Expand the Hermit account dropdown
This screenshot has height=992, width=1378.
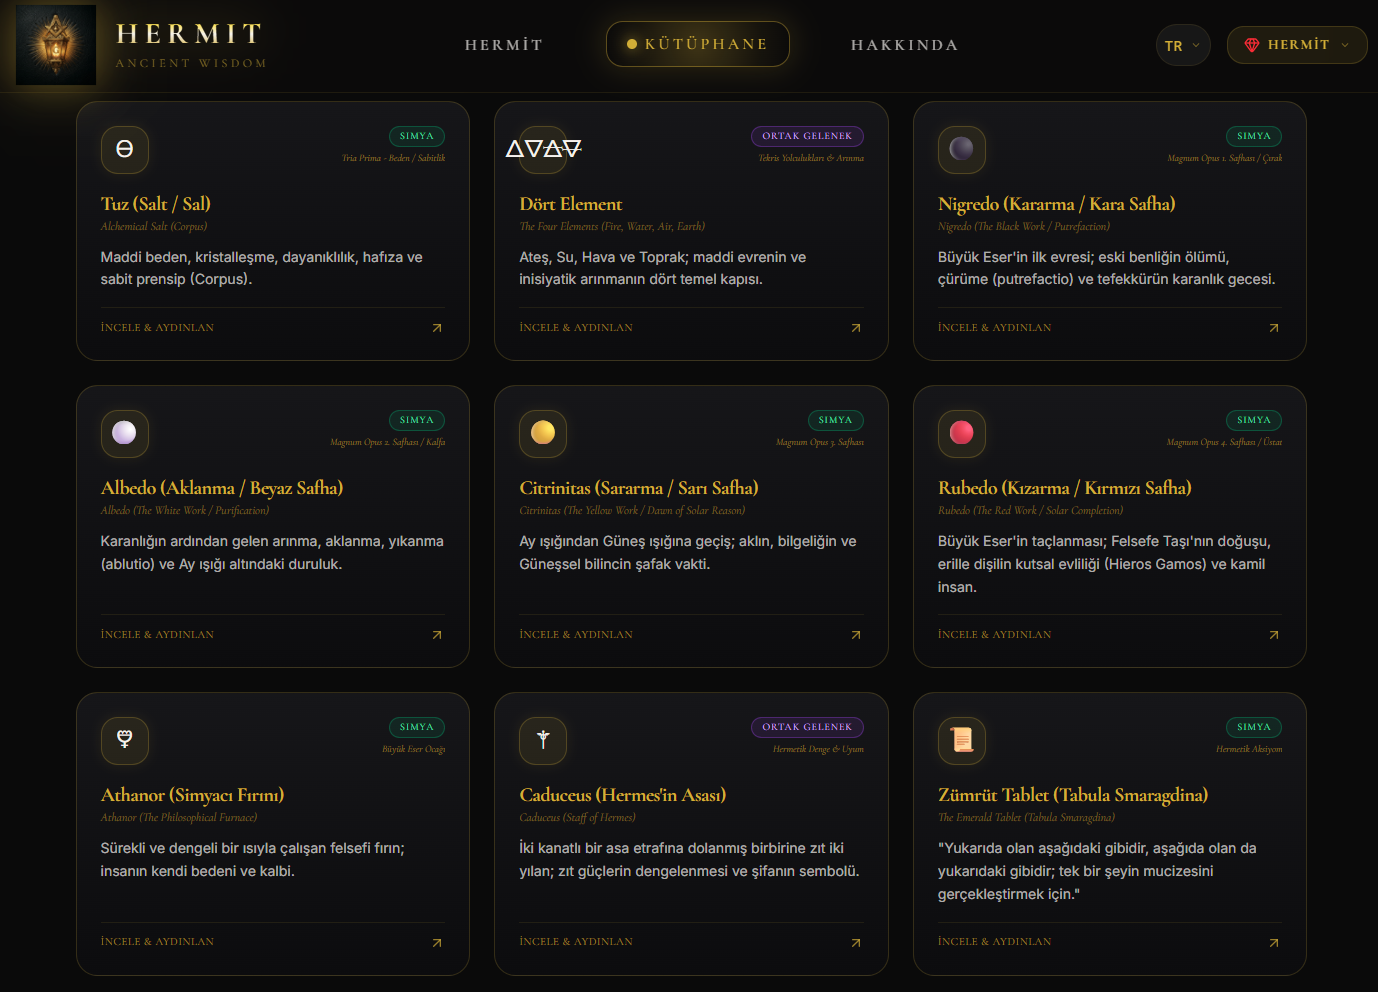click(x=1297, y=45)
